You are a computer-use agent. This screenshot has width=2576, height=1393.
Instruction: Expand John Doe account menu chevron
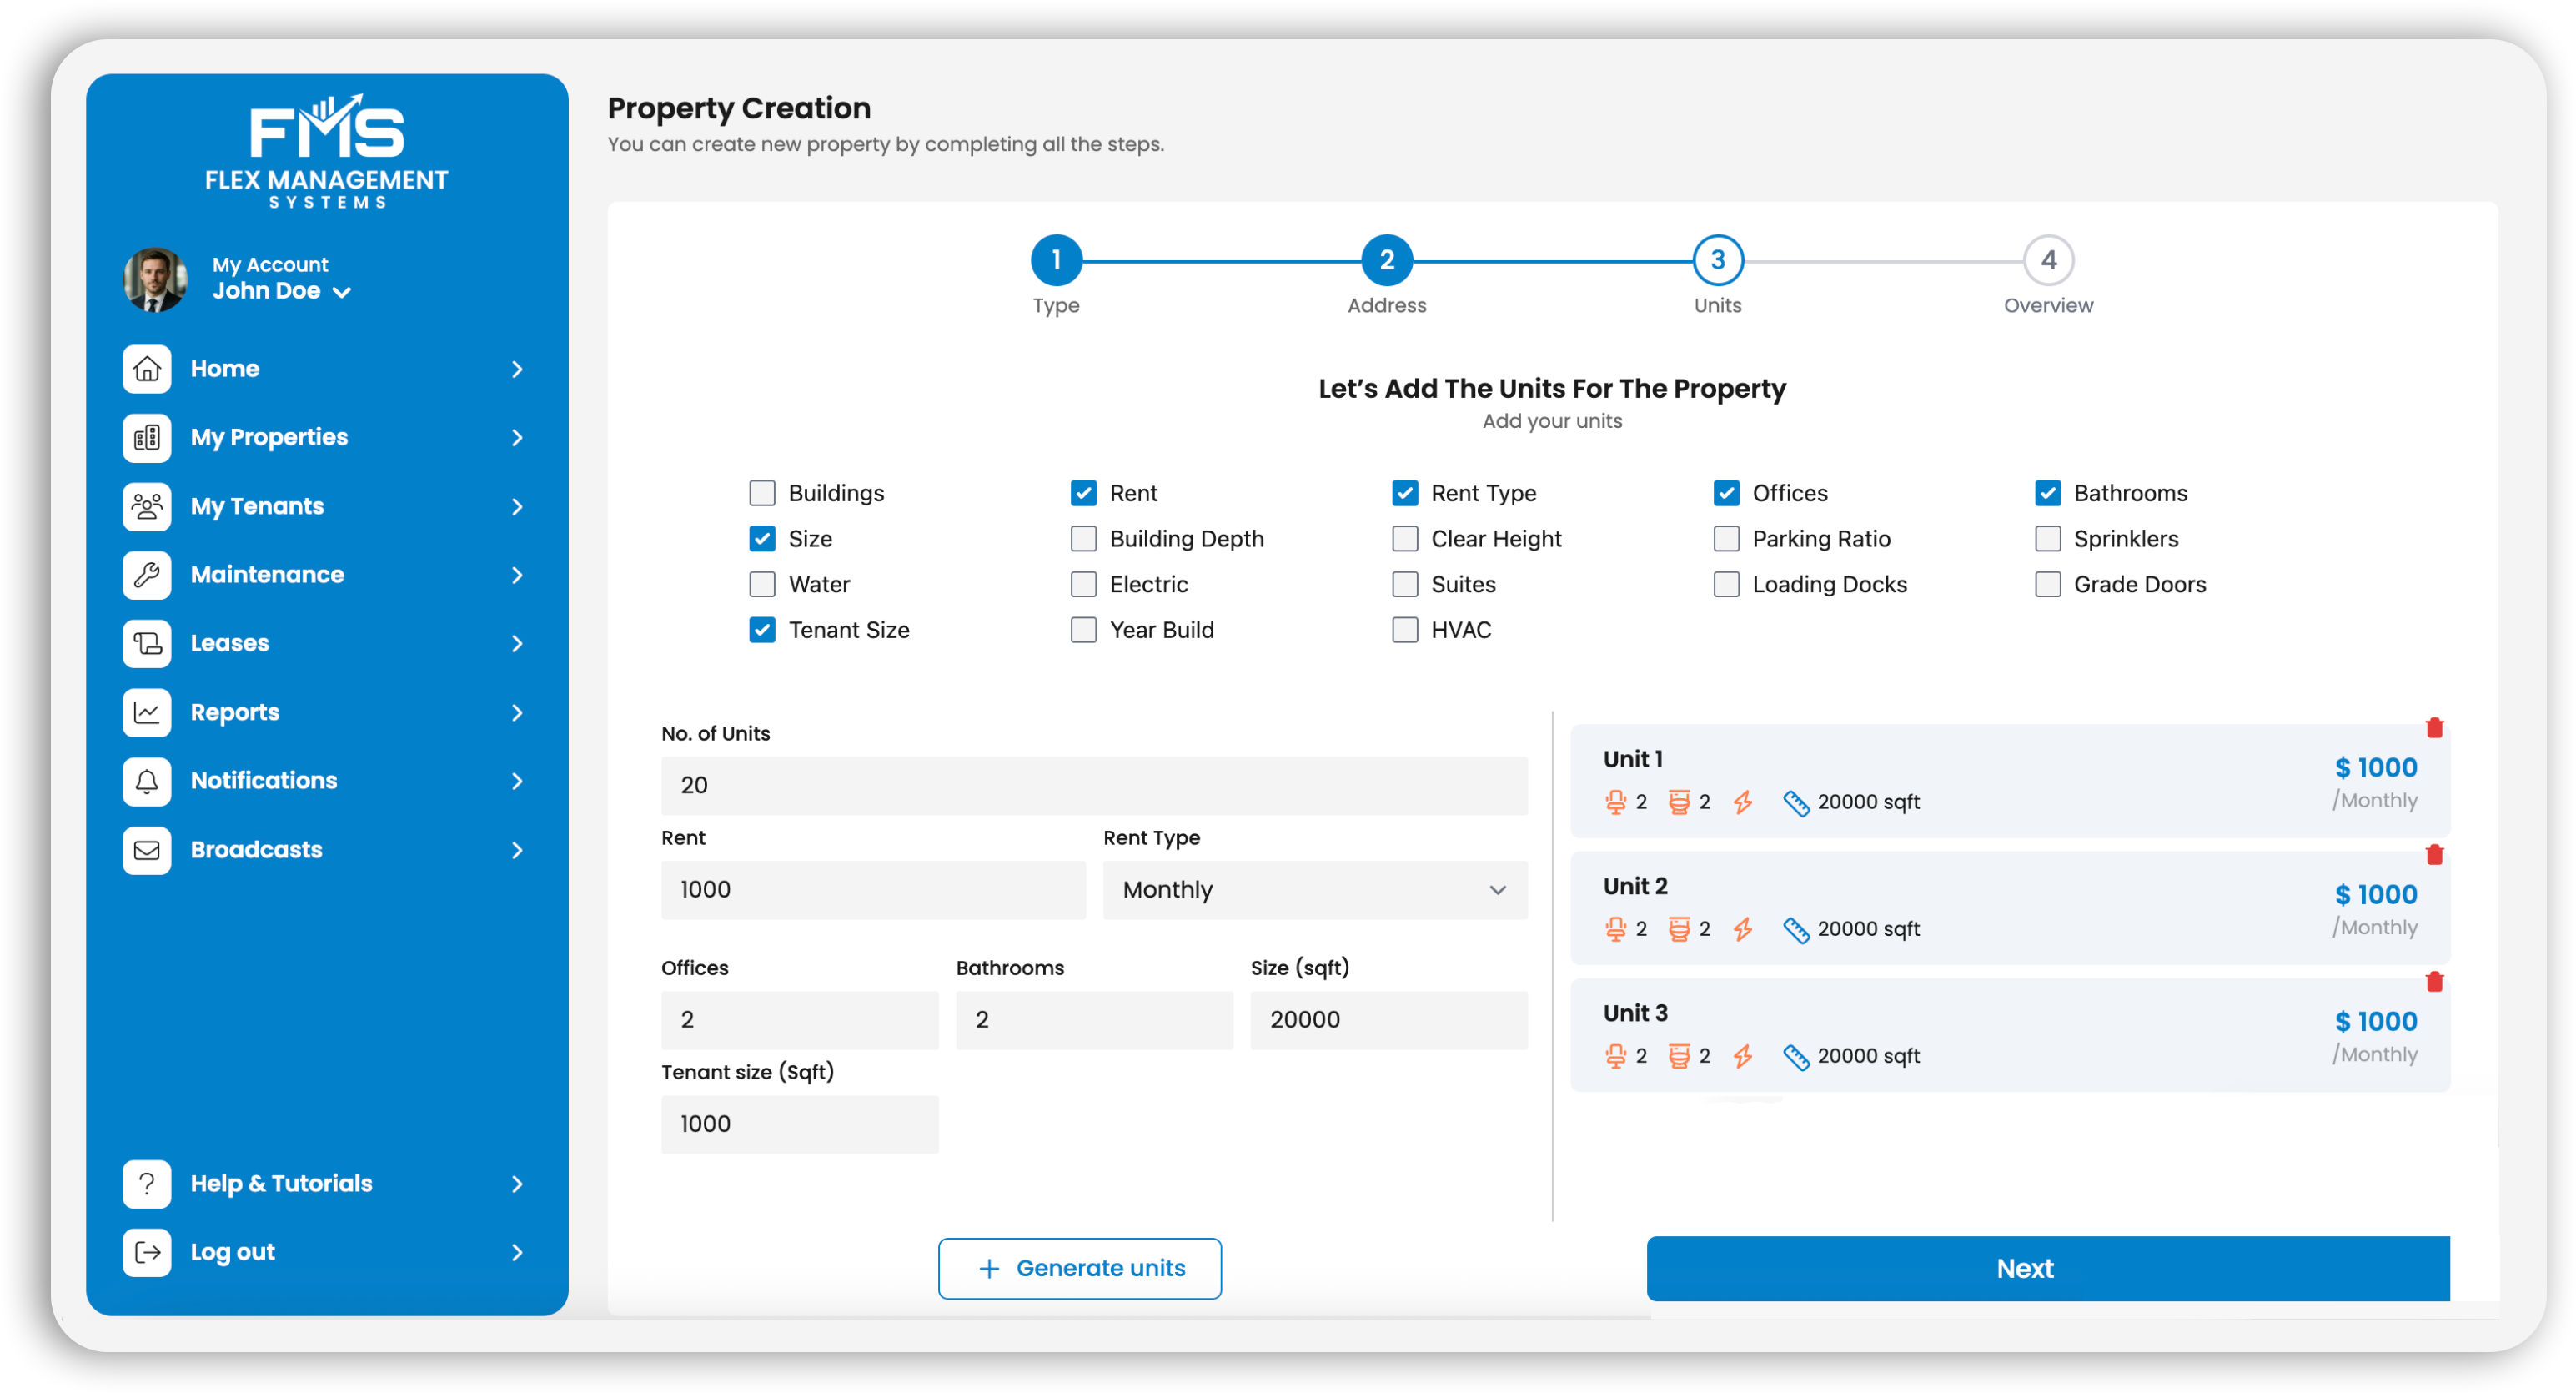(342, 292)
